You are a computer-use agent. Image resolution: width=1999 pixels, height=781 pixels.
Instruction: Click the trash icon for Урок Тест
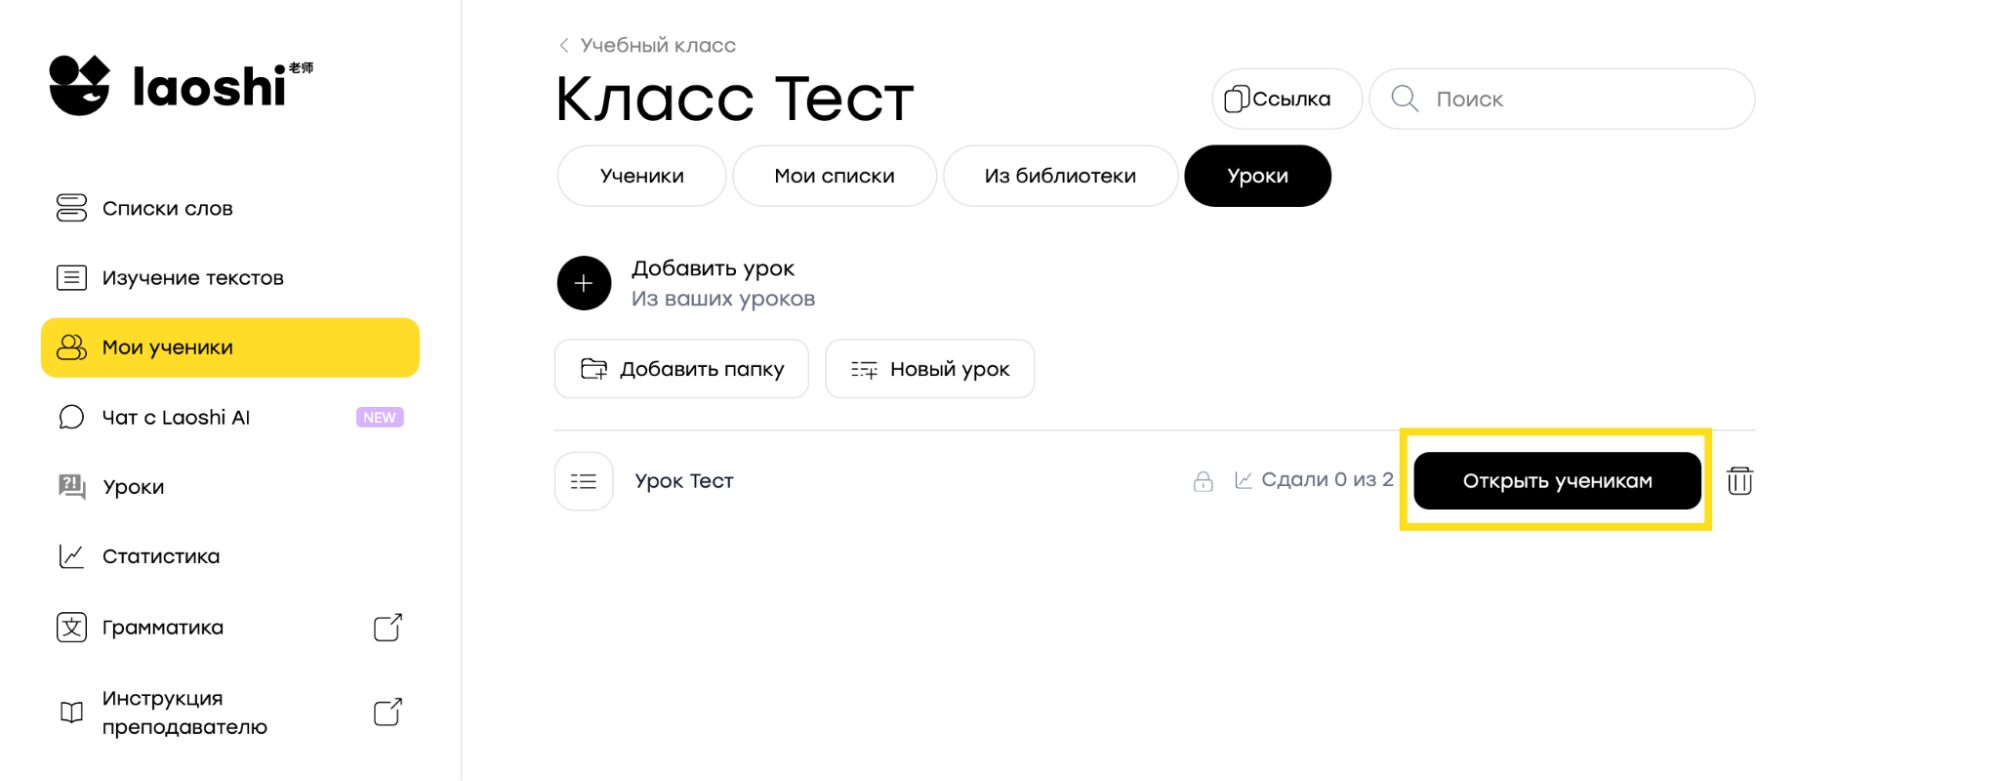pos(1739,481)
